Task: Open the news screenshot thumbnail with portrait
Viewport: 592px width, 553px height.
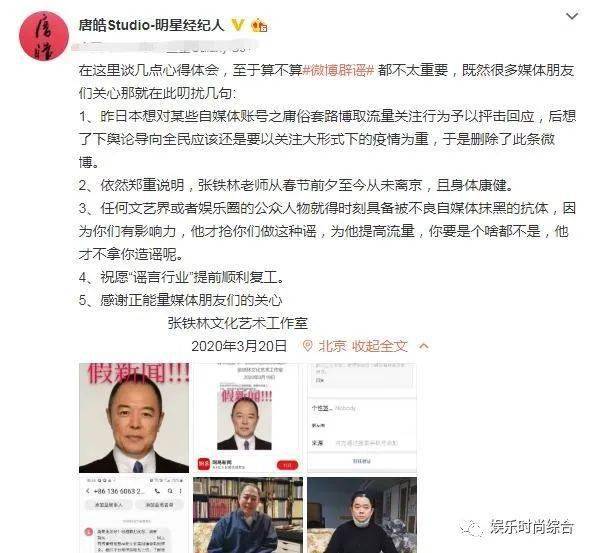Action: (248, 418)
